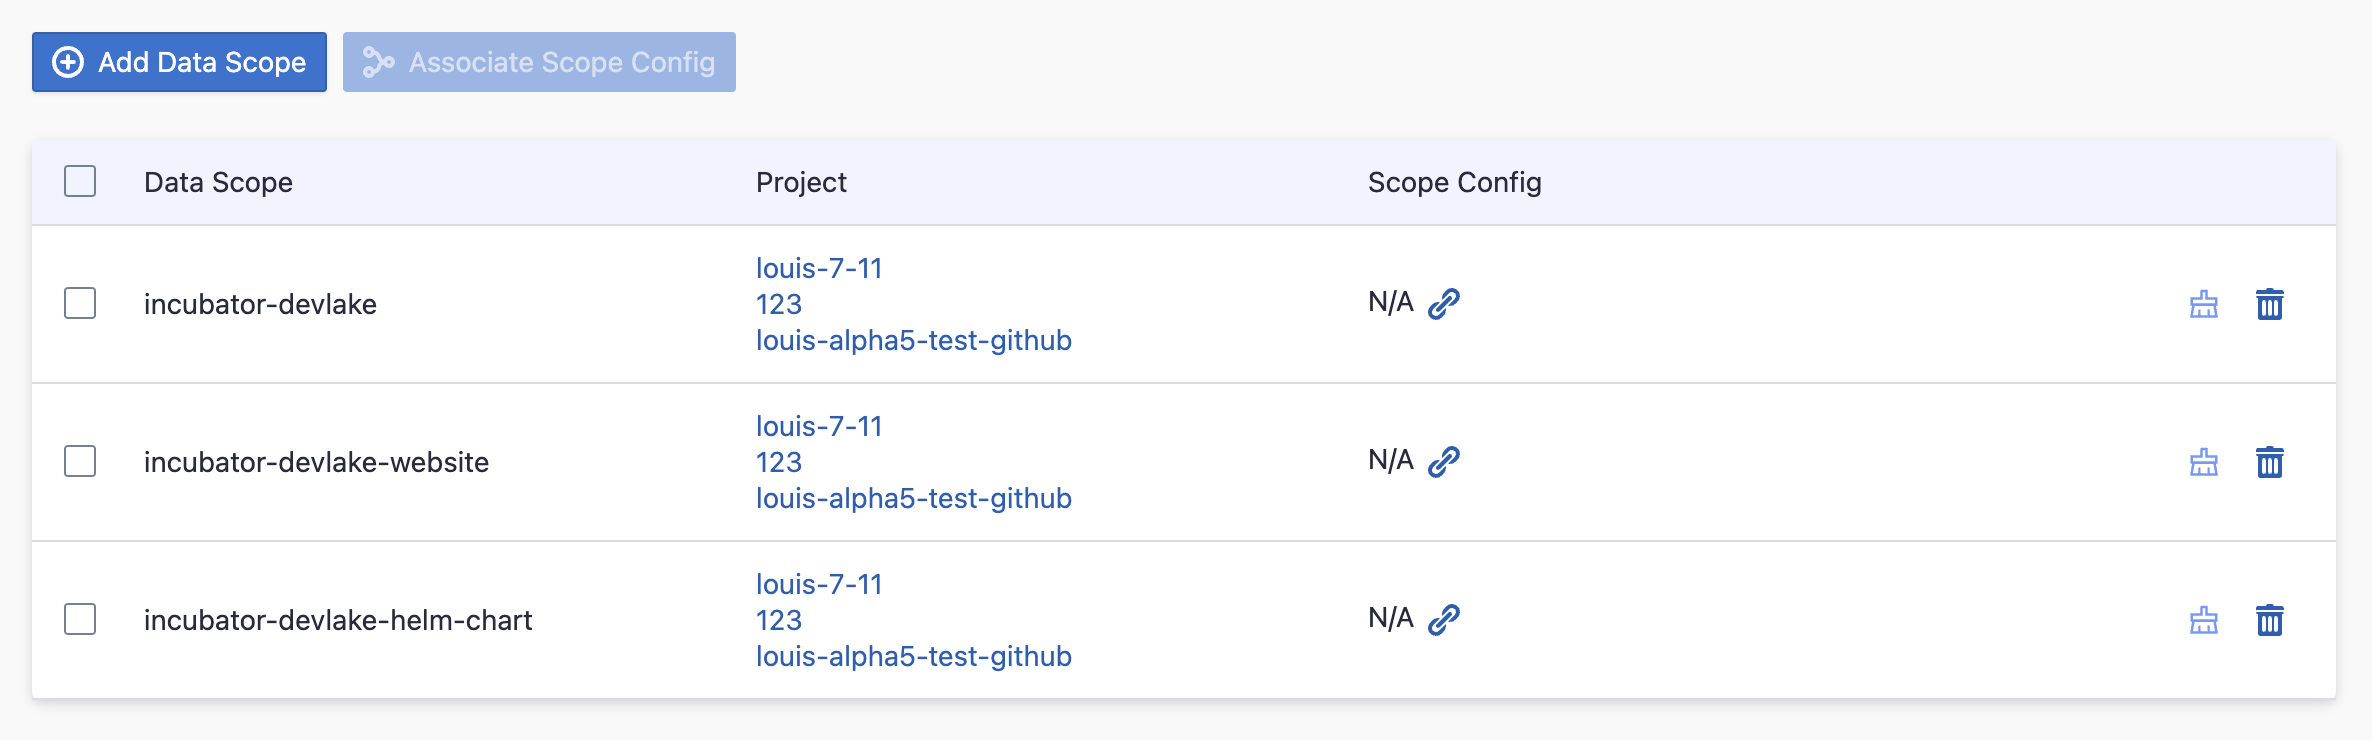Open the 123 project link in the incubator-devlake-website row

click(778, 462)
